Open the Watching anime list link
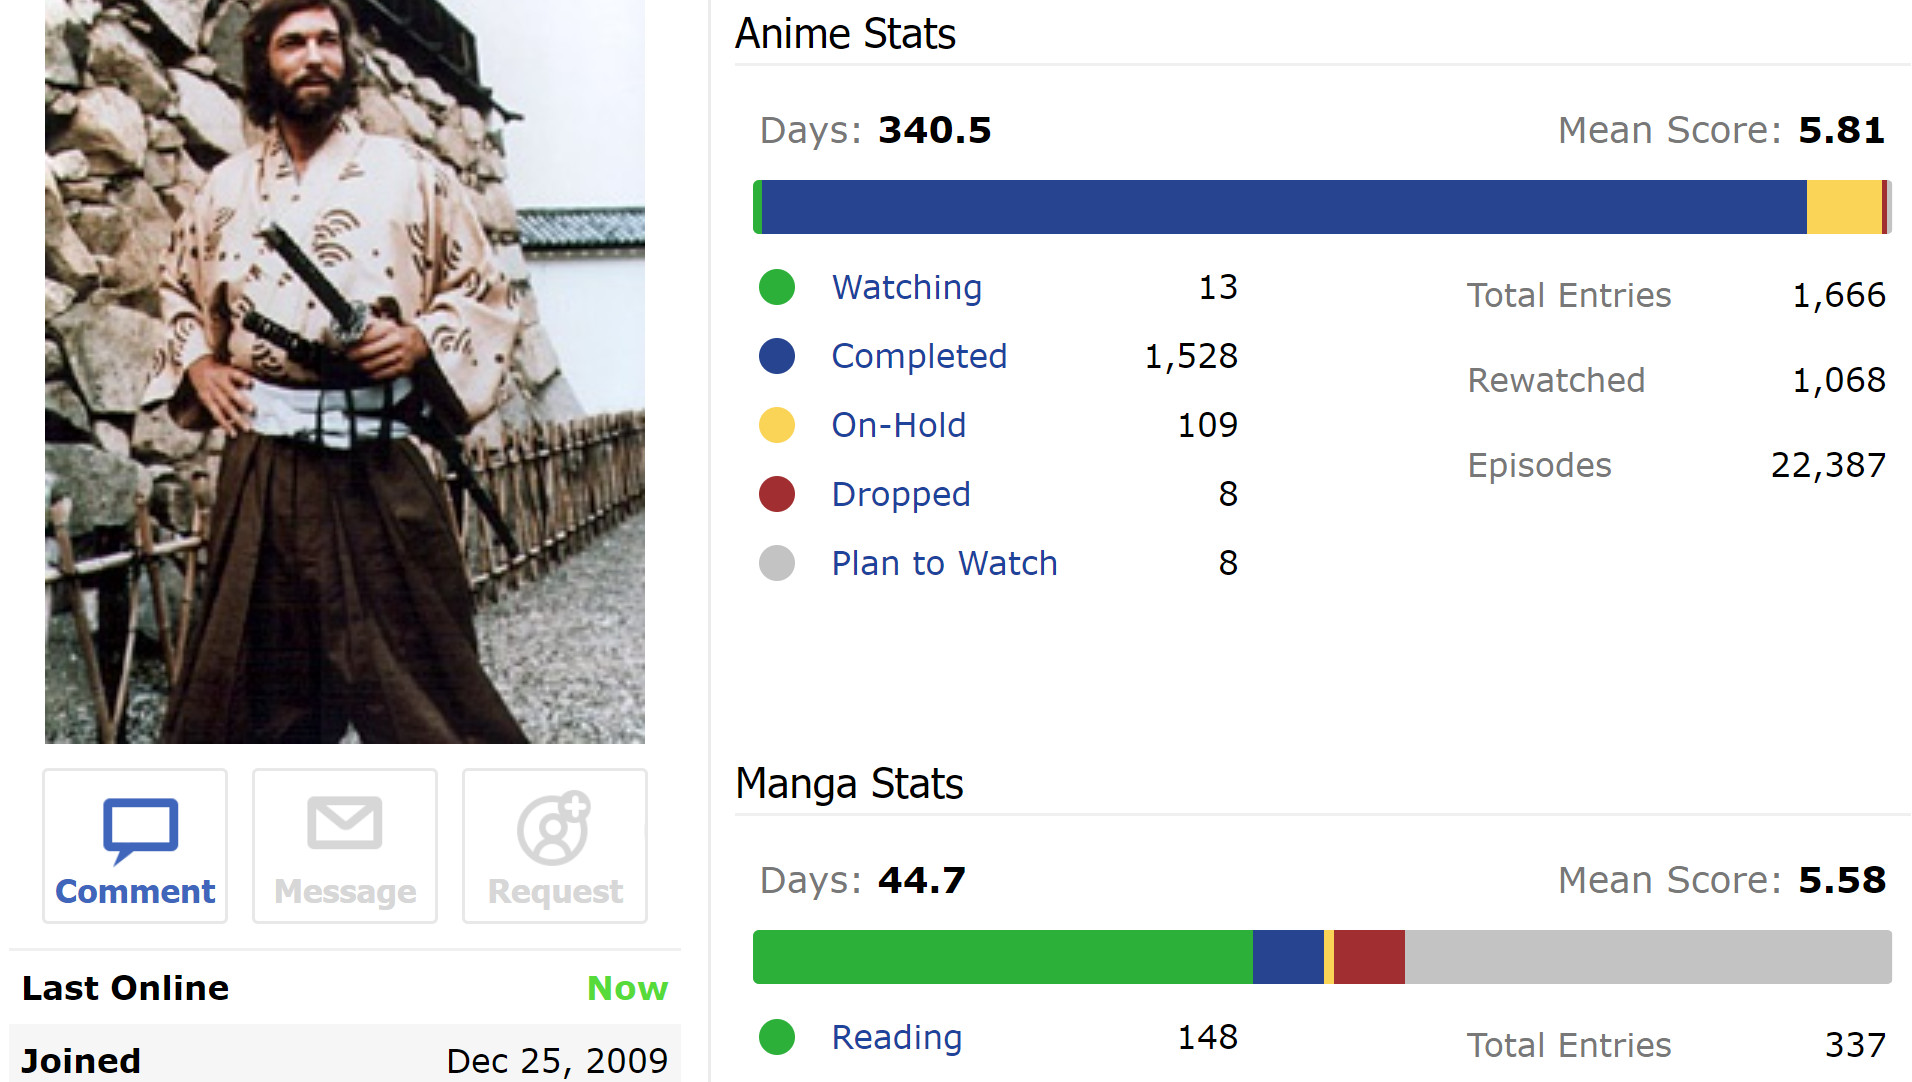The width and height of the screenshot is (1912, 1082). coord(906,288)
